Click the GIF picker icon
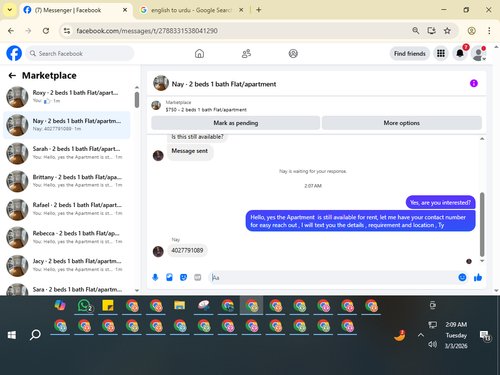The width and height of the screenshot is (500, 375). pyautogui.click(x=198, y=277)
